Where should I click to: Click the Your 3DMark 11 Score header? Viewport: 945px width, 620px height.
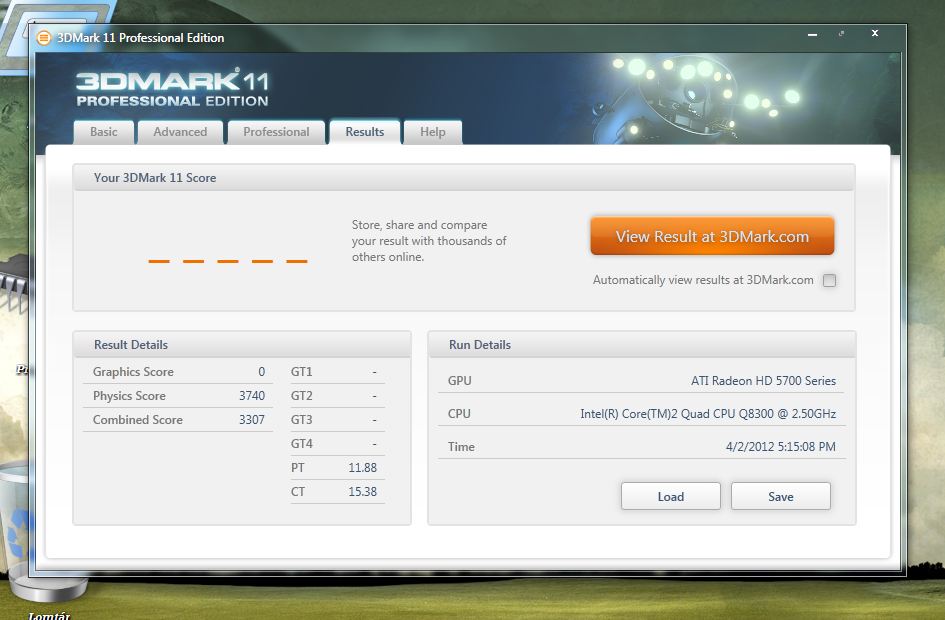pyautogui.click(x=463, y=178)
